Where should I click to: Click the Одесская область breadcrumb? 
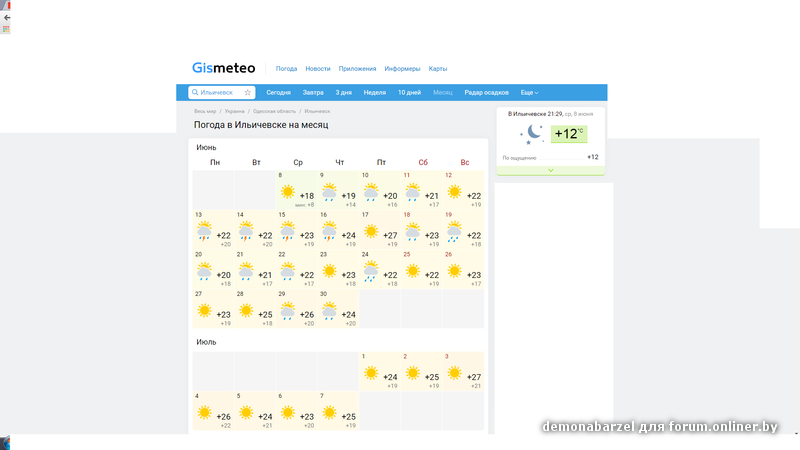coord(274,111)
